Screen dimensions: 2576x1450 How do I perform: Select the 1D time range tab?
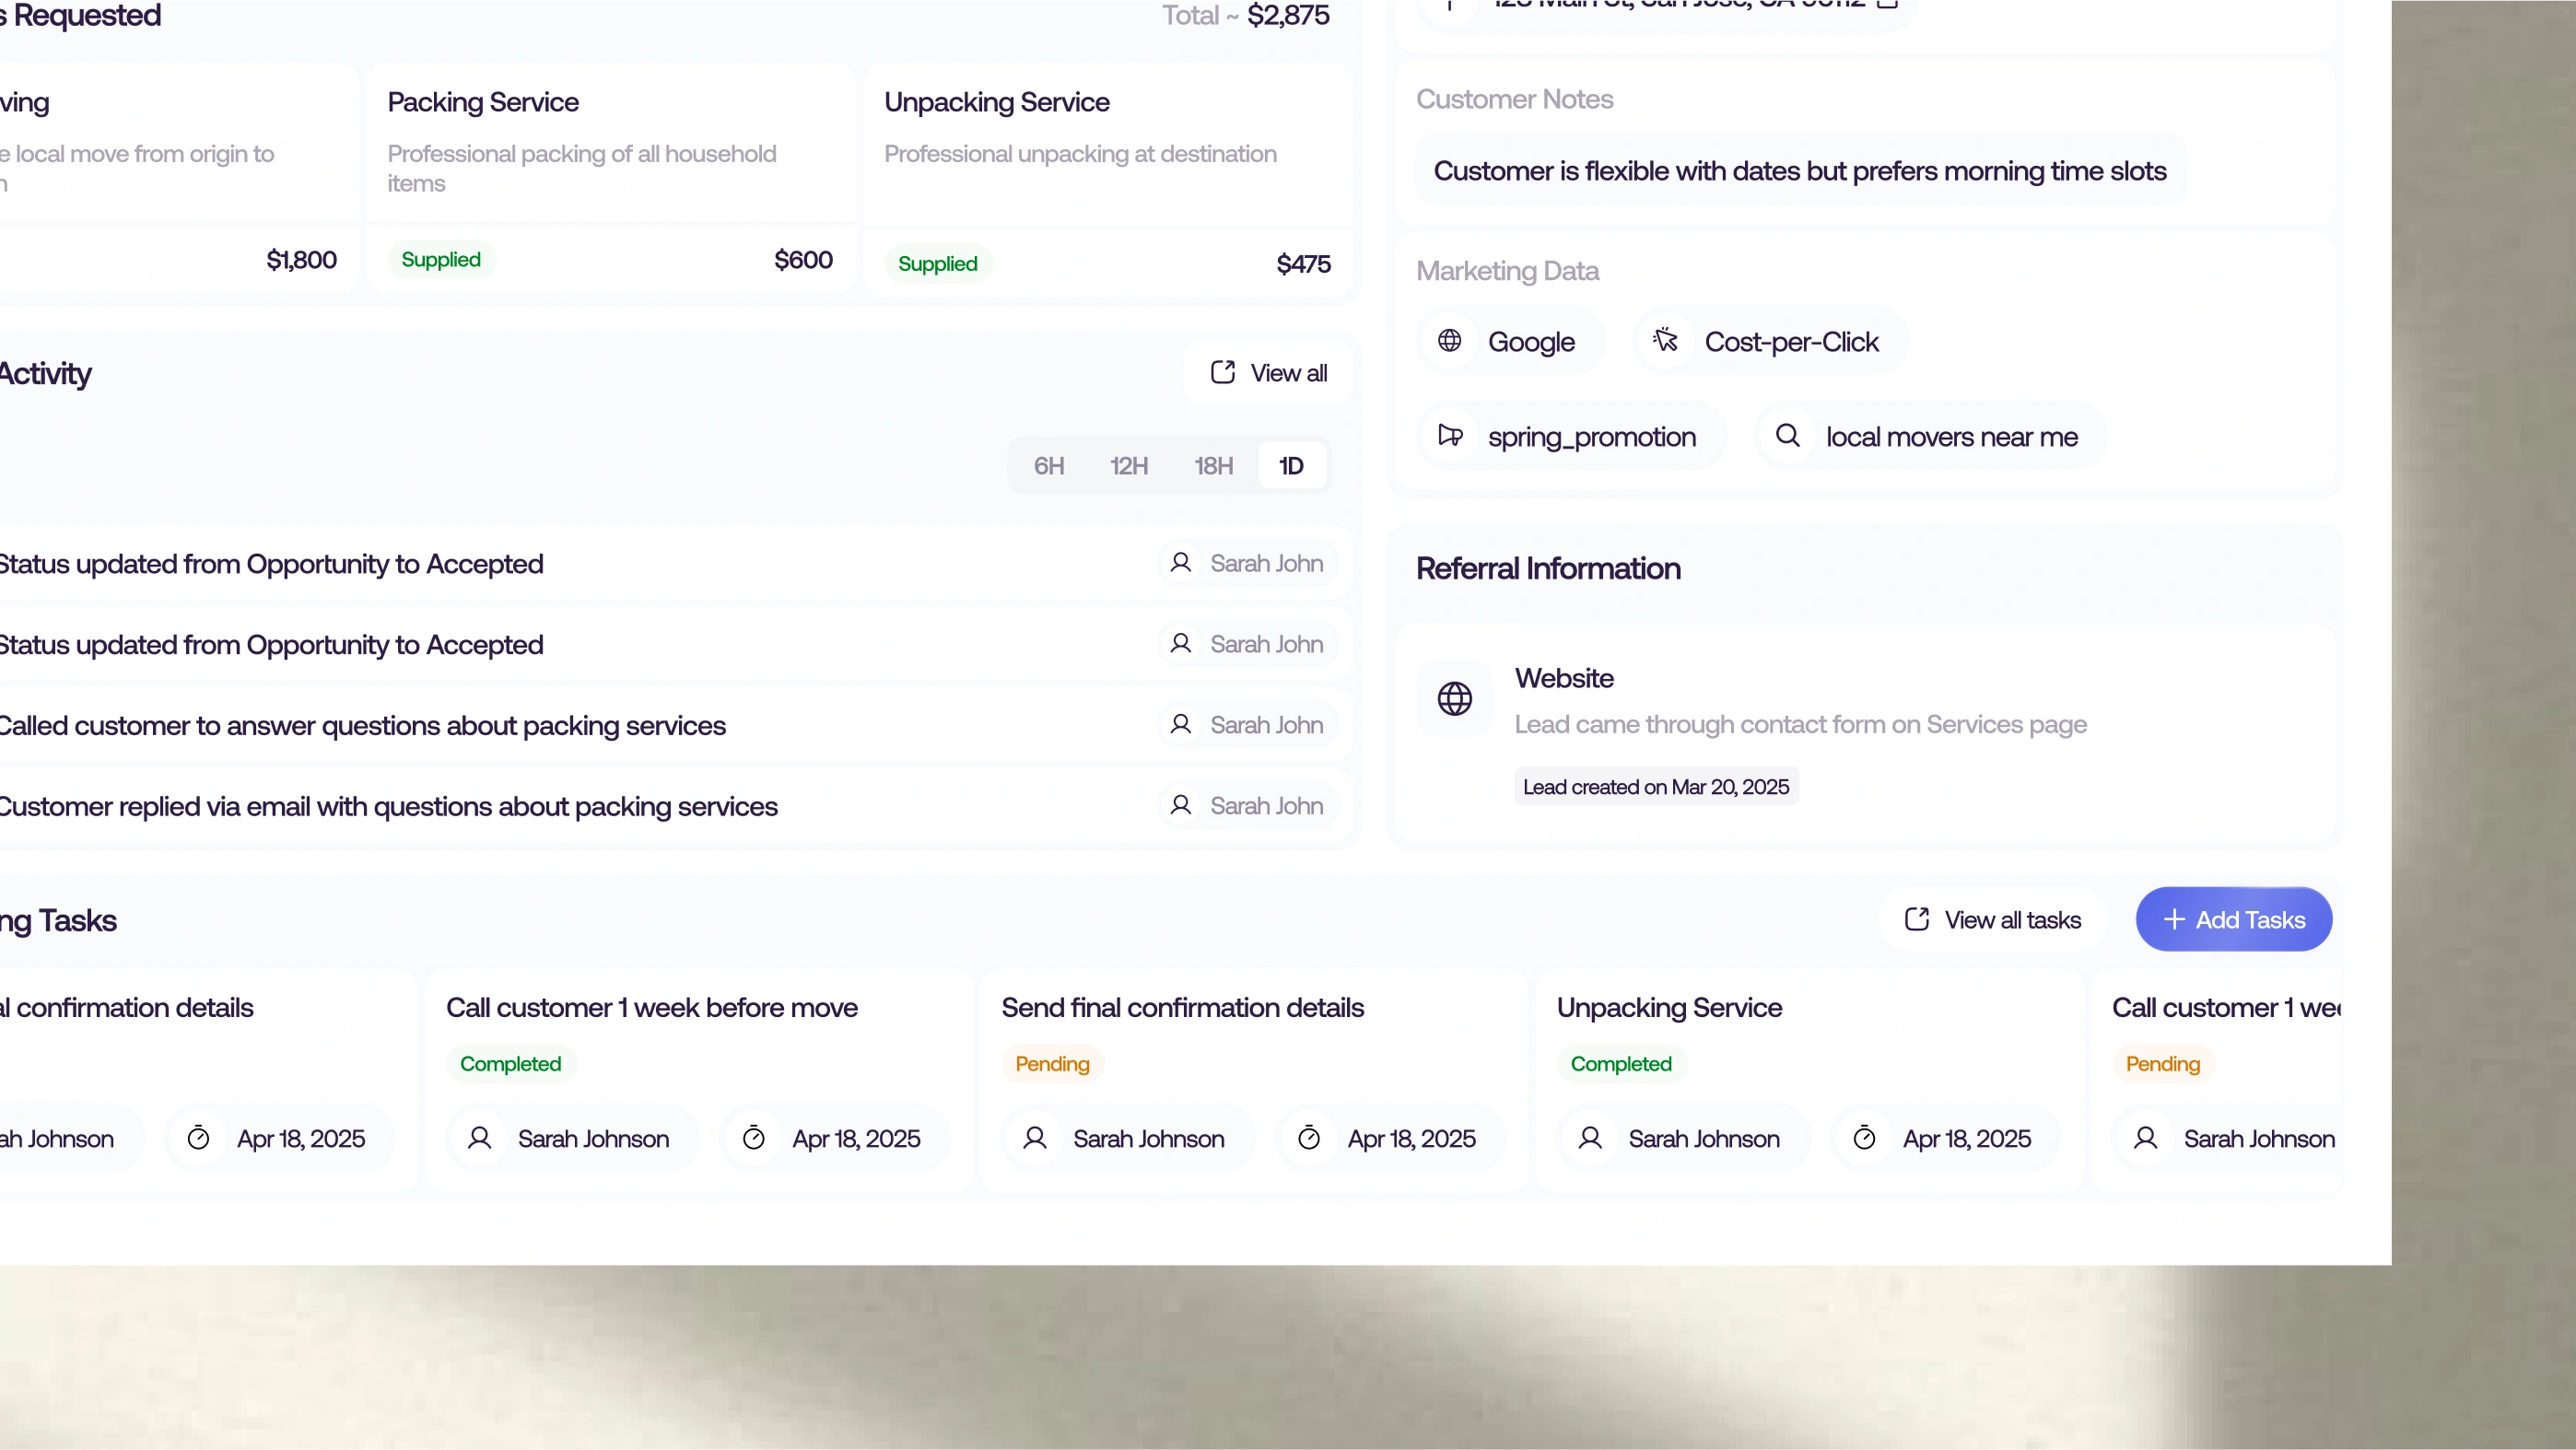point(1291,466)
